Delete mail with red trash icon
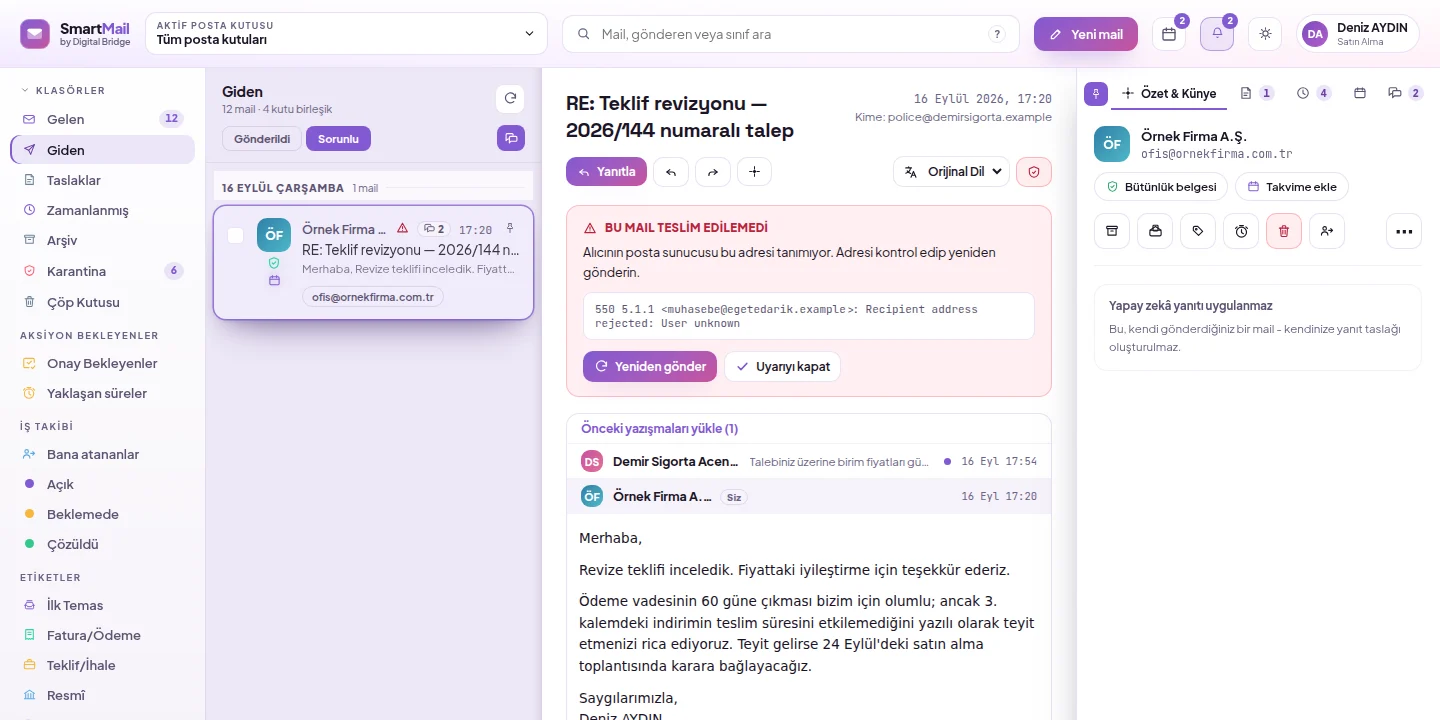 pyautogui.click(x=1284, y=231)
